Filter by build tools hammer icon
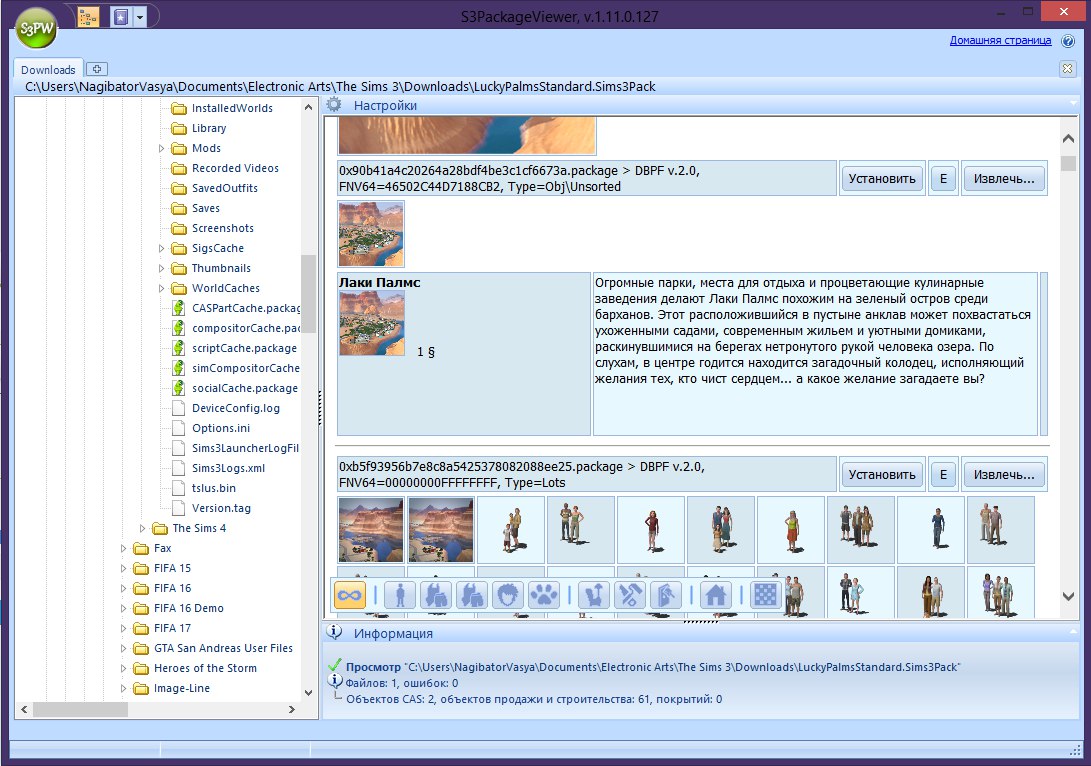This screenshot has width=1091, height=766. point(630,596)
